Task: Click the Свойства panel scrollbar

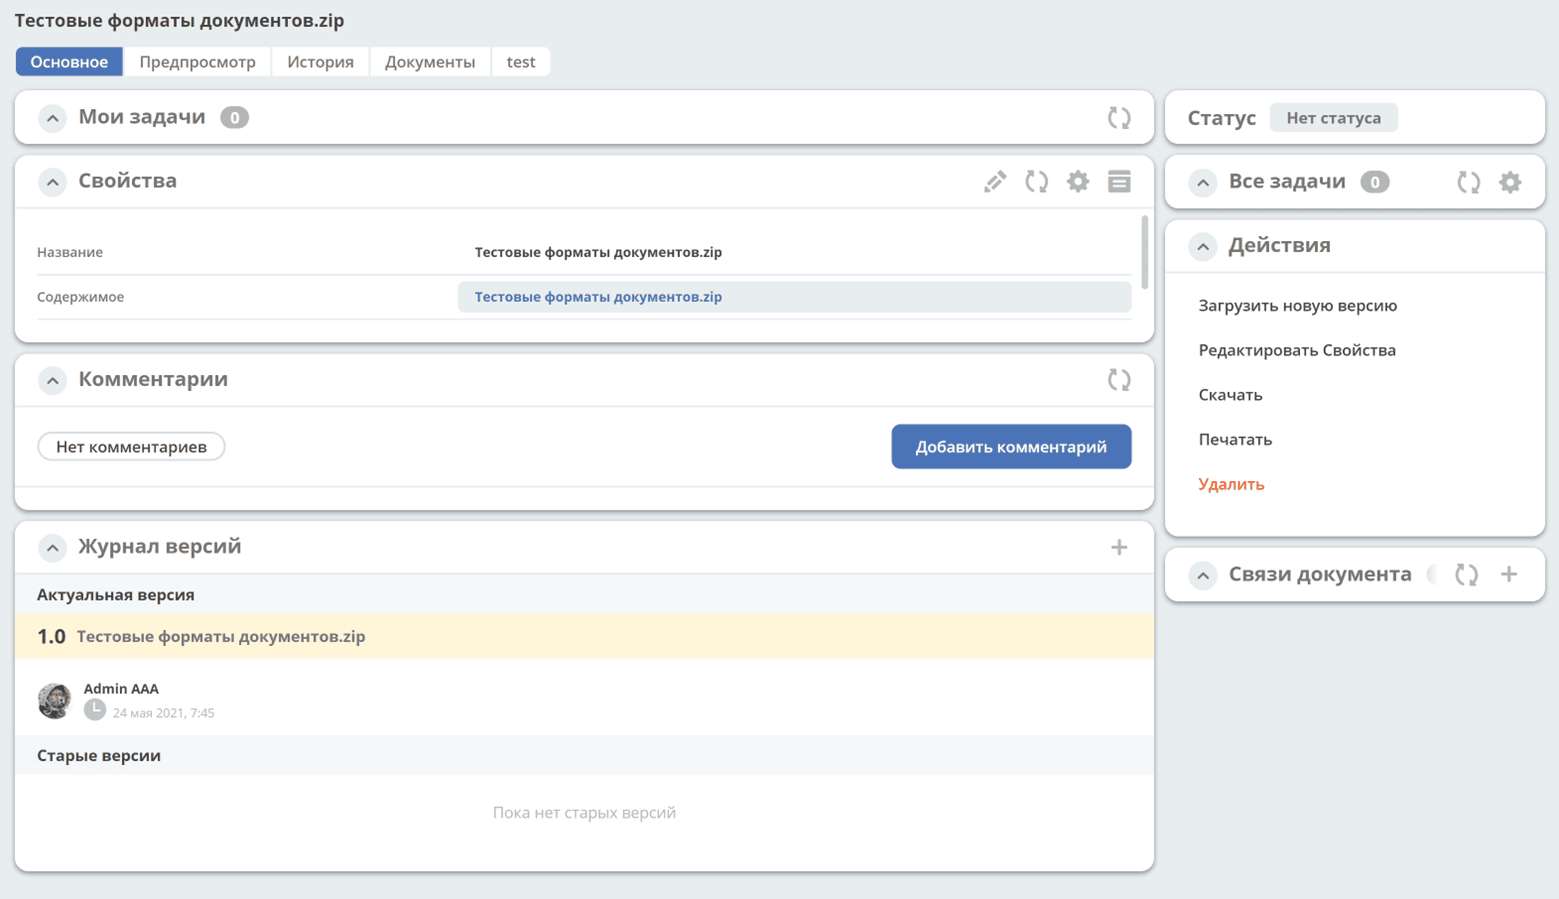Action: tap(1145, 252)
